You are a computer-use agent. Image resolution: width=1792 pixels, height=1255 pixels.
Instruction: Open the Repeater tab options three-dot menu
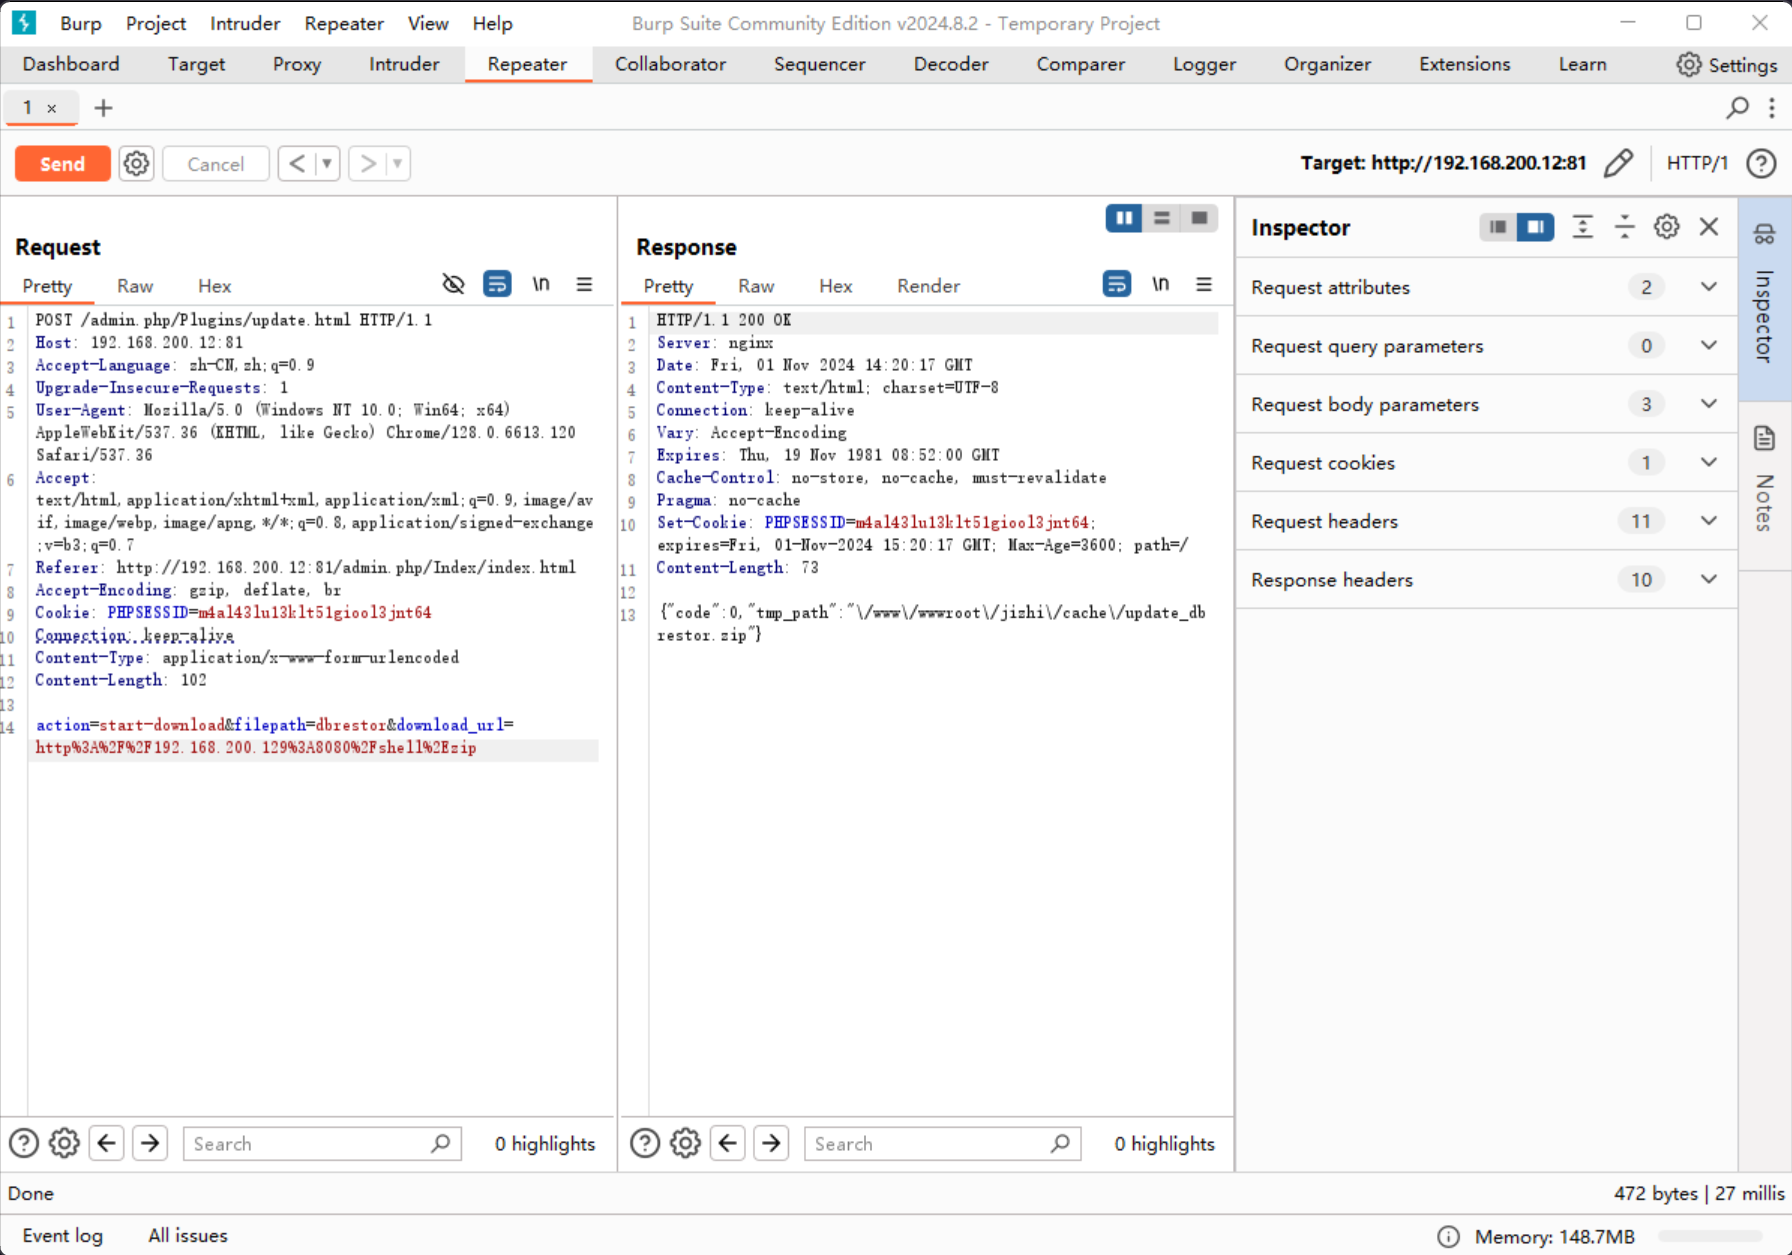(1772, 108)
